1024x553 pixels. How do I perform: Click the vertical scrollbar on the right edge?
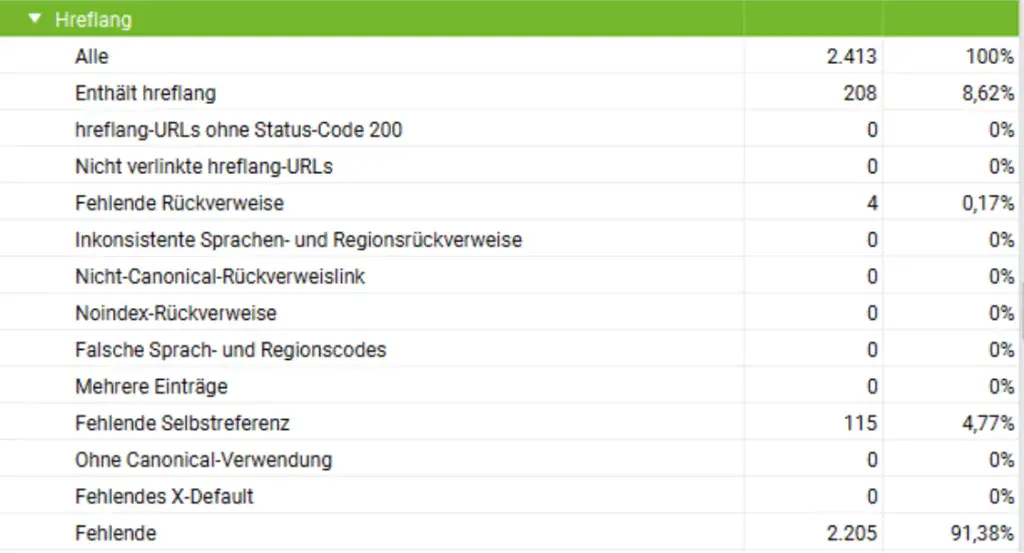(x=1020, y=310)
